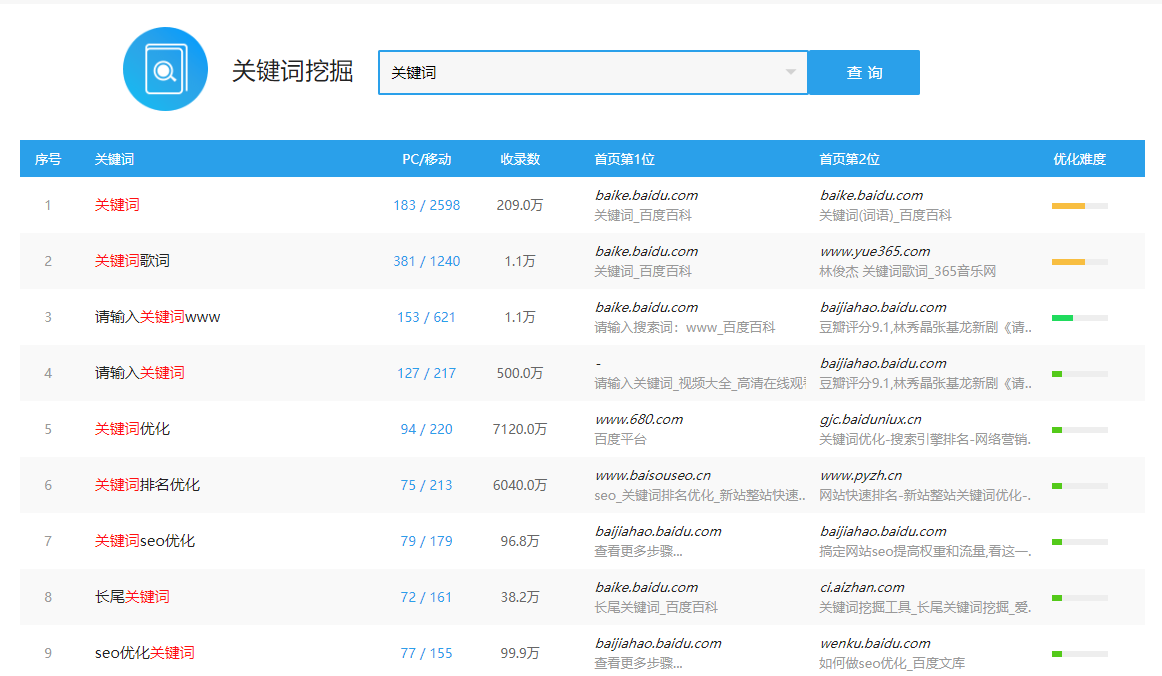The width and height of the screenshot is (1162, 676).
Task: Open 请输入关键词_视频大全 result
Action: coord(700,383)
